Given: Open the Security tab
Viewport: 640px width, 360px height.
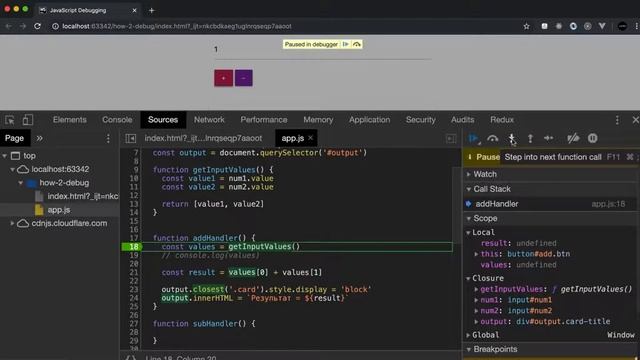Looking at the screenshot, I should point(420,120).
